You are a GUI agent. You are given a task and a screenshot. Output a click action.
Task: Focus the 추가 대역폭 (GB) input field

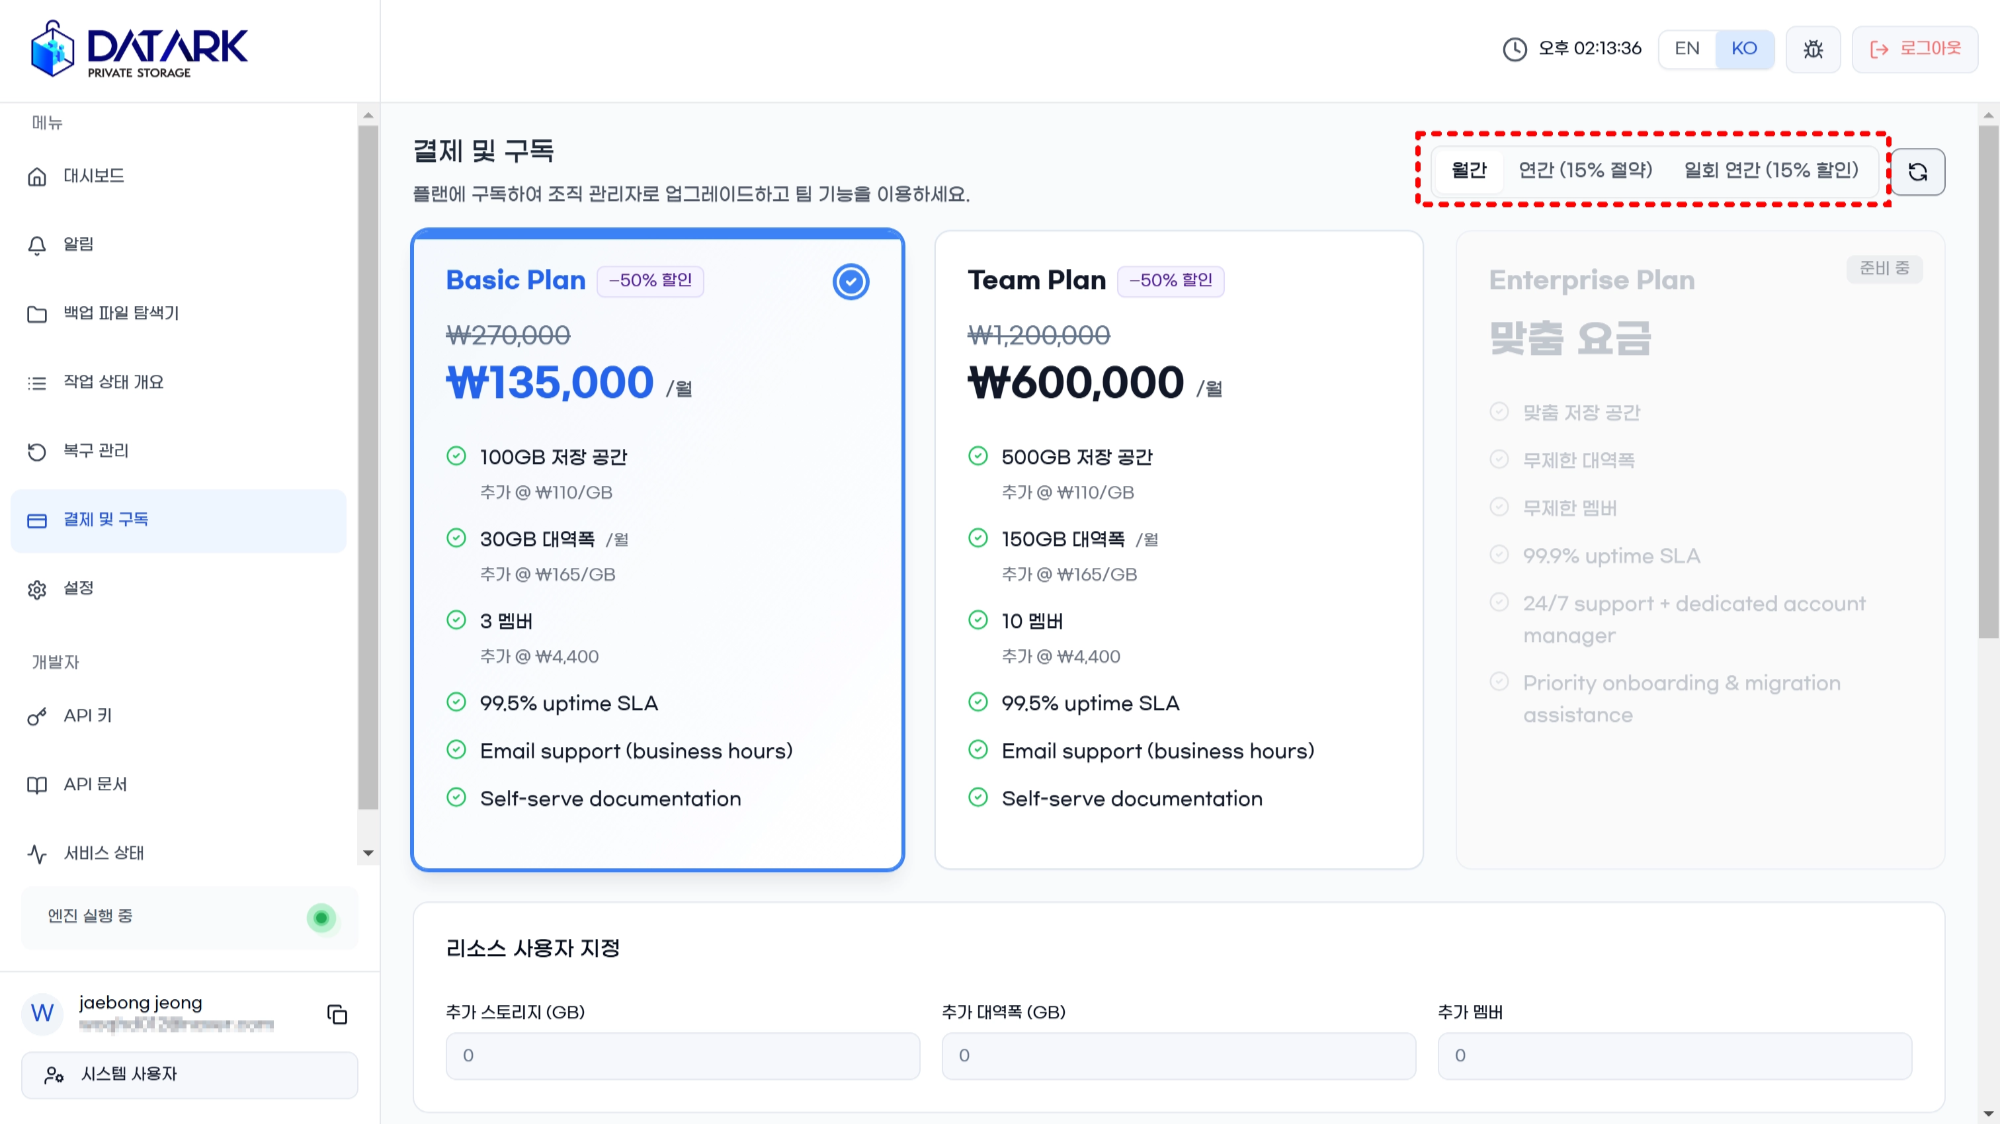1179,1056
